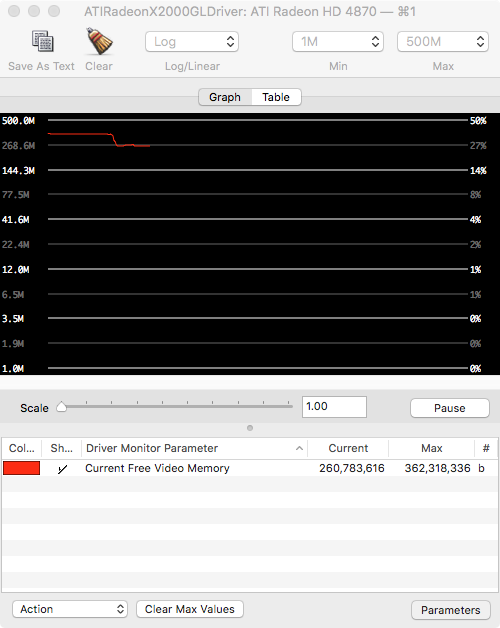Click the max value 362,318,336

tap(438, 468)
